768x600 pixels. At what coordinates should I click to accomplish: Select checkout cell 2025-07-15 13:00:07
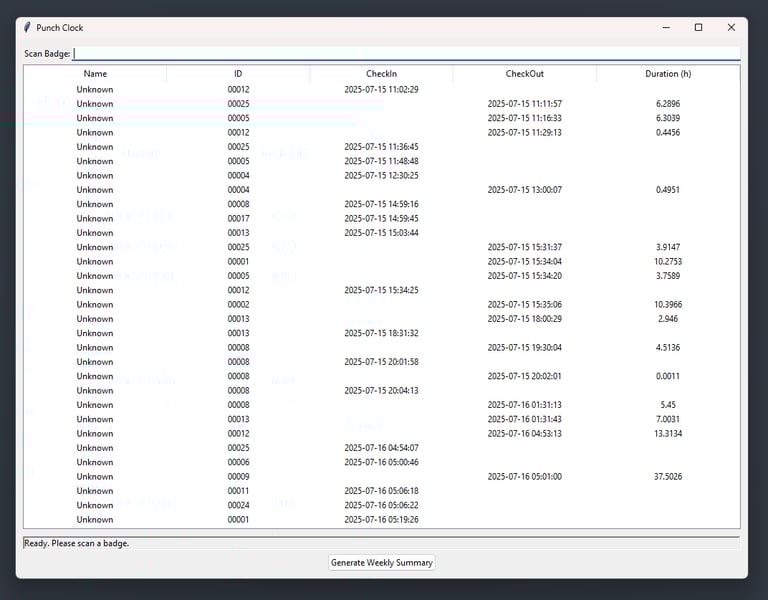point(525,190)
